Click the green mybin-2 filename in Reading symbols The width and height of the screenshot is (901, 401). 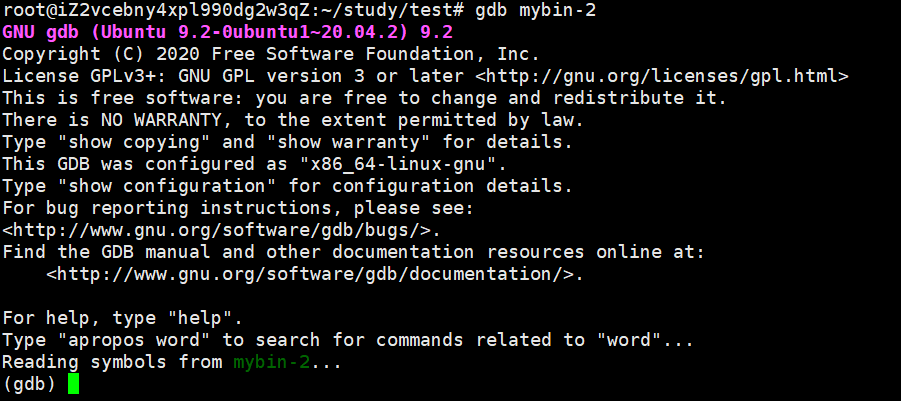[x=271, y=363]
